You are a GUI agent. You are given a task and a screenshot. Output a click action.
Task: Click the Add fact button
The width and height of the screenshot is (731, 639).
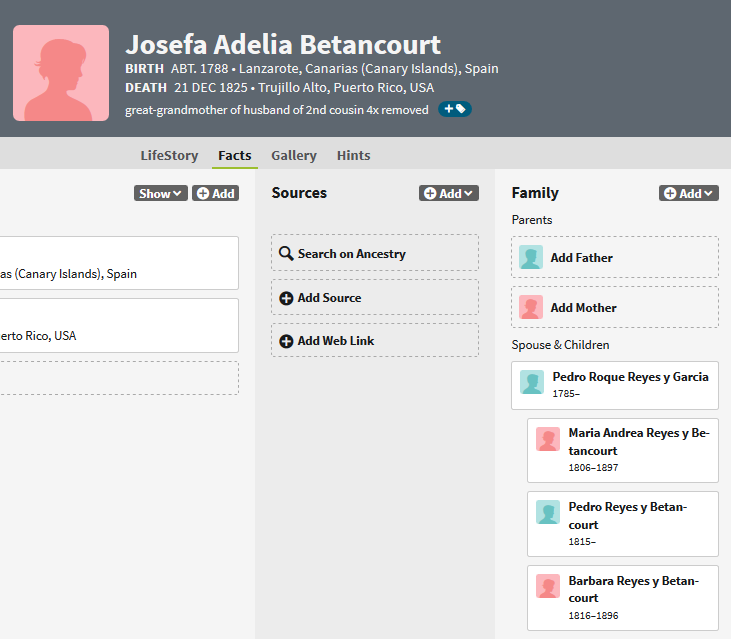tap(215, 193)
